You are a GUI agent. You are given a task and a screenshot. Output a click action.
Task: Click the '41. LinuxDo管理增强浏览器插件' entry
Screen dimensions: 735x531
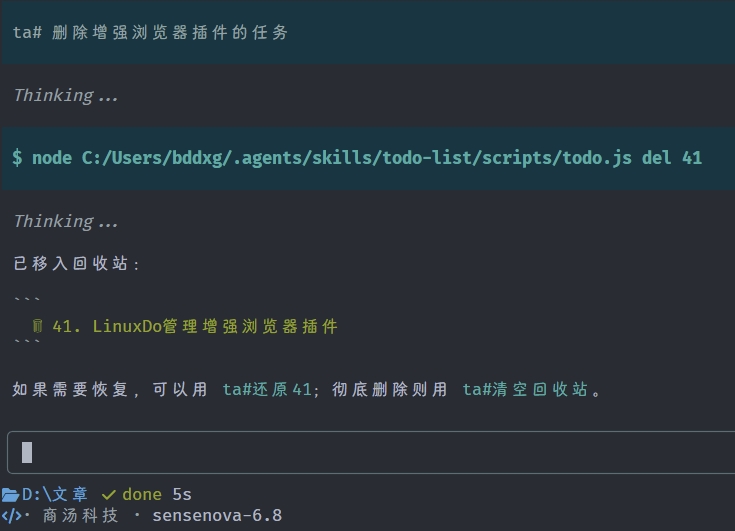[195, 326]
